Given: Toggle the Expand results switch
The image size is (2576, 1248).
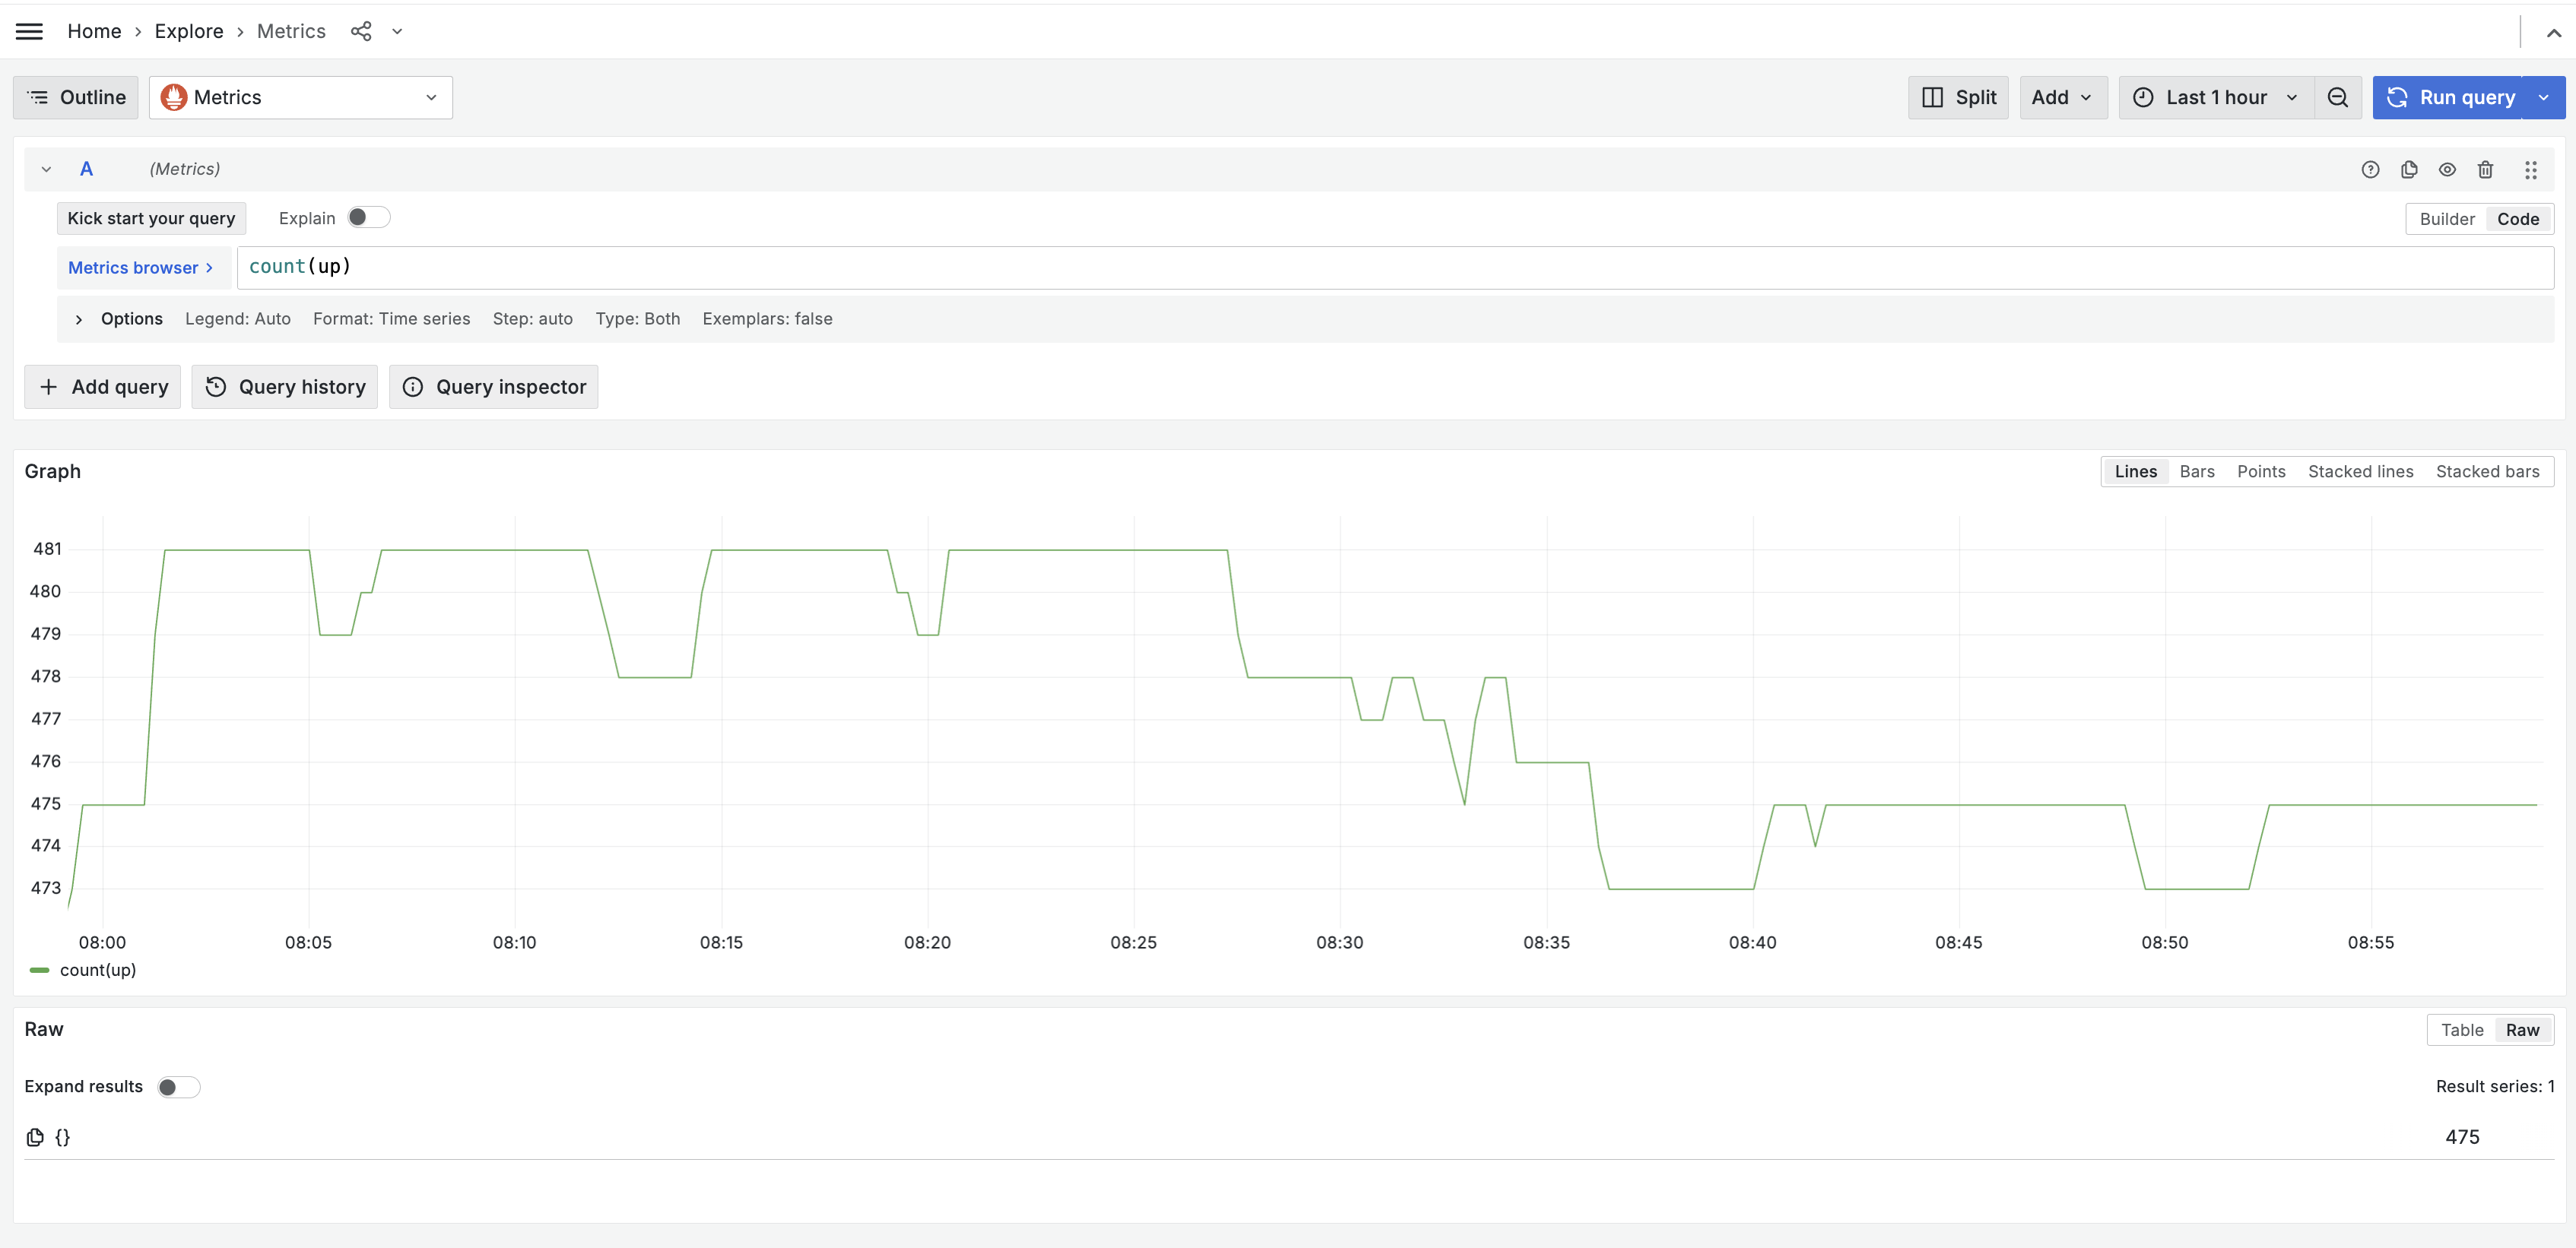Looking at the screenshot, I should [x=179, y=1087].
